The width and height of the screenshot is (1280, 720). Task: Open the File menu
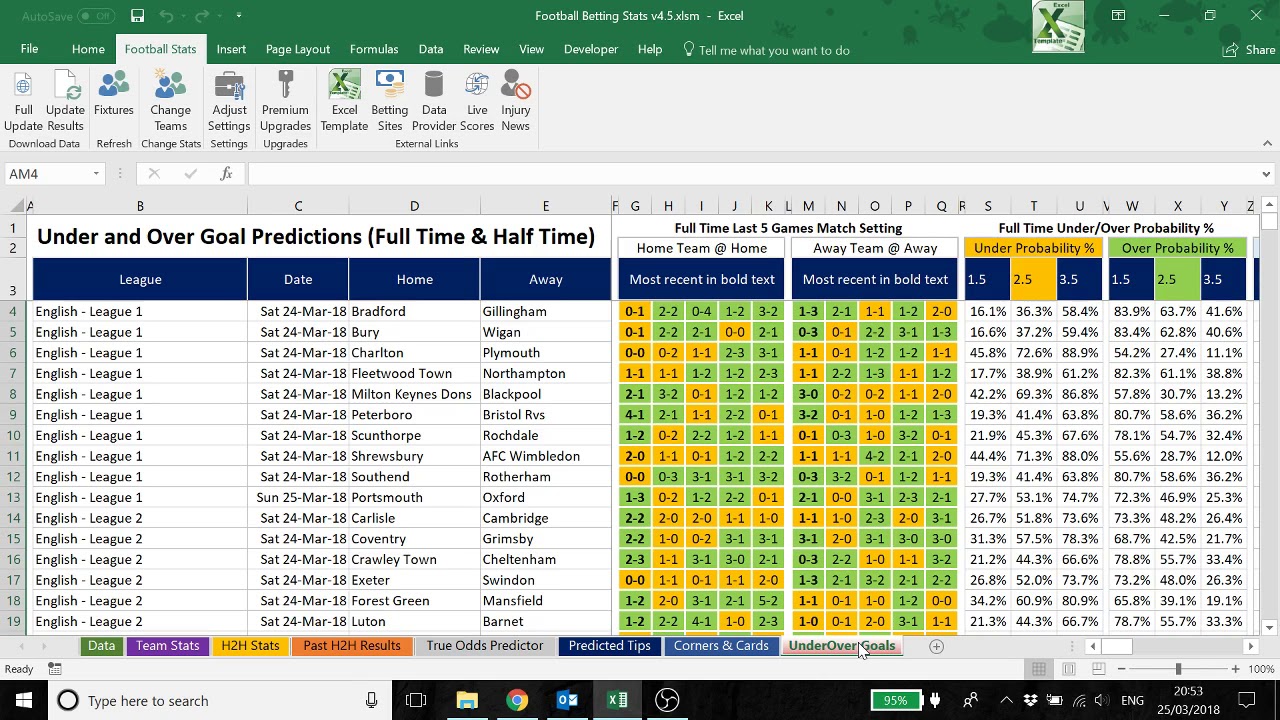(29, 49)
